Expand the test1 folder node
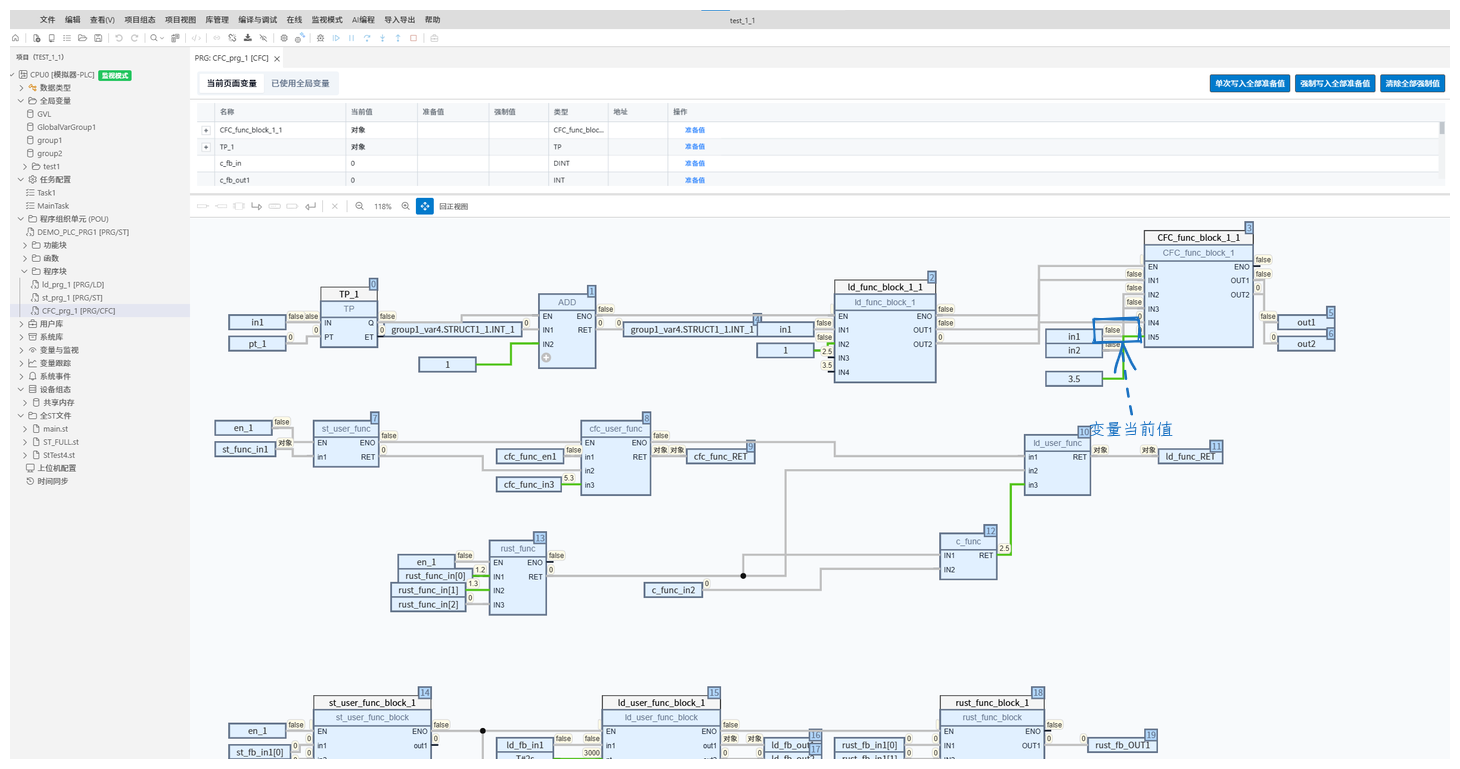This screenshot has width=1460, height=769. (x=25, y=166)
